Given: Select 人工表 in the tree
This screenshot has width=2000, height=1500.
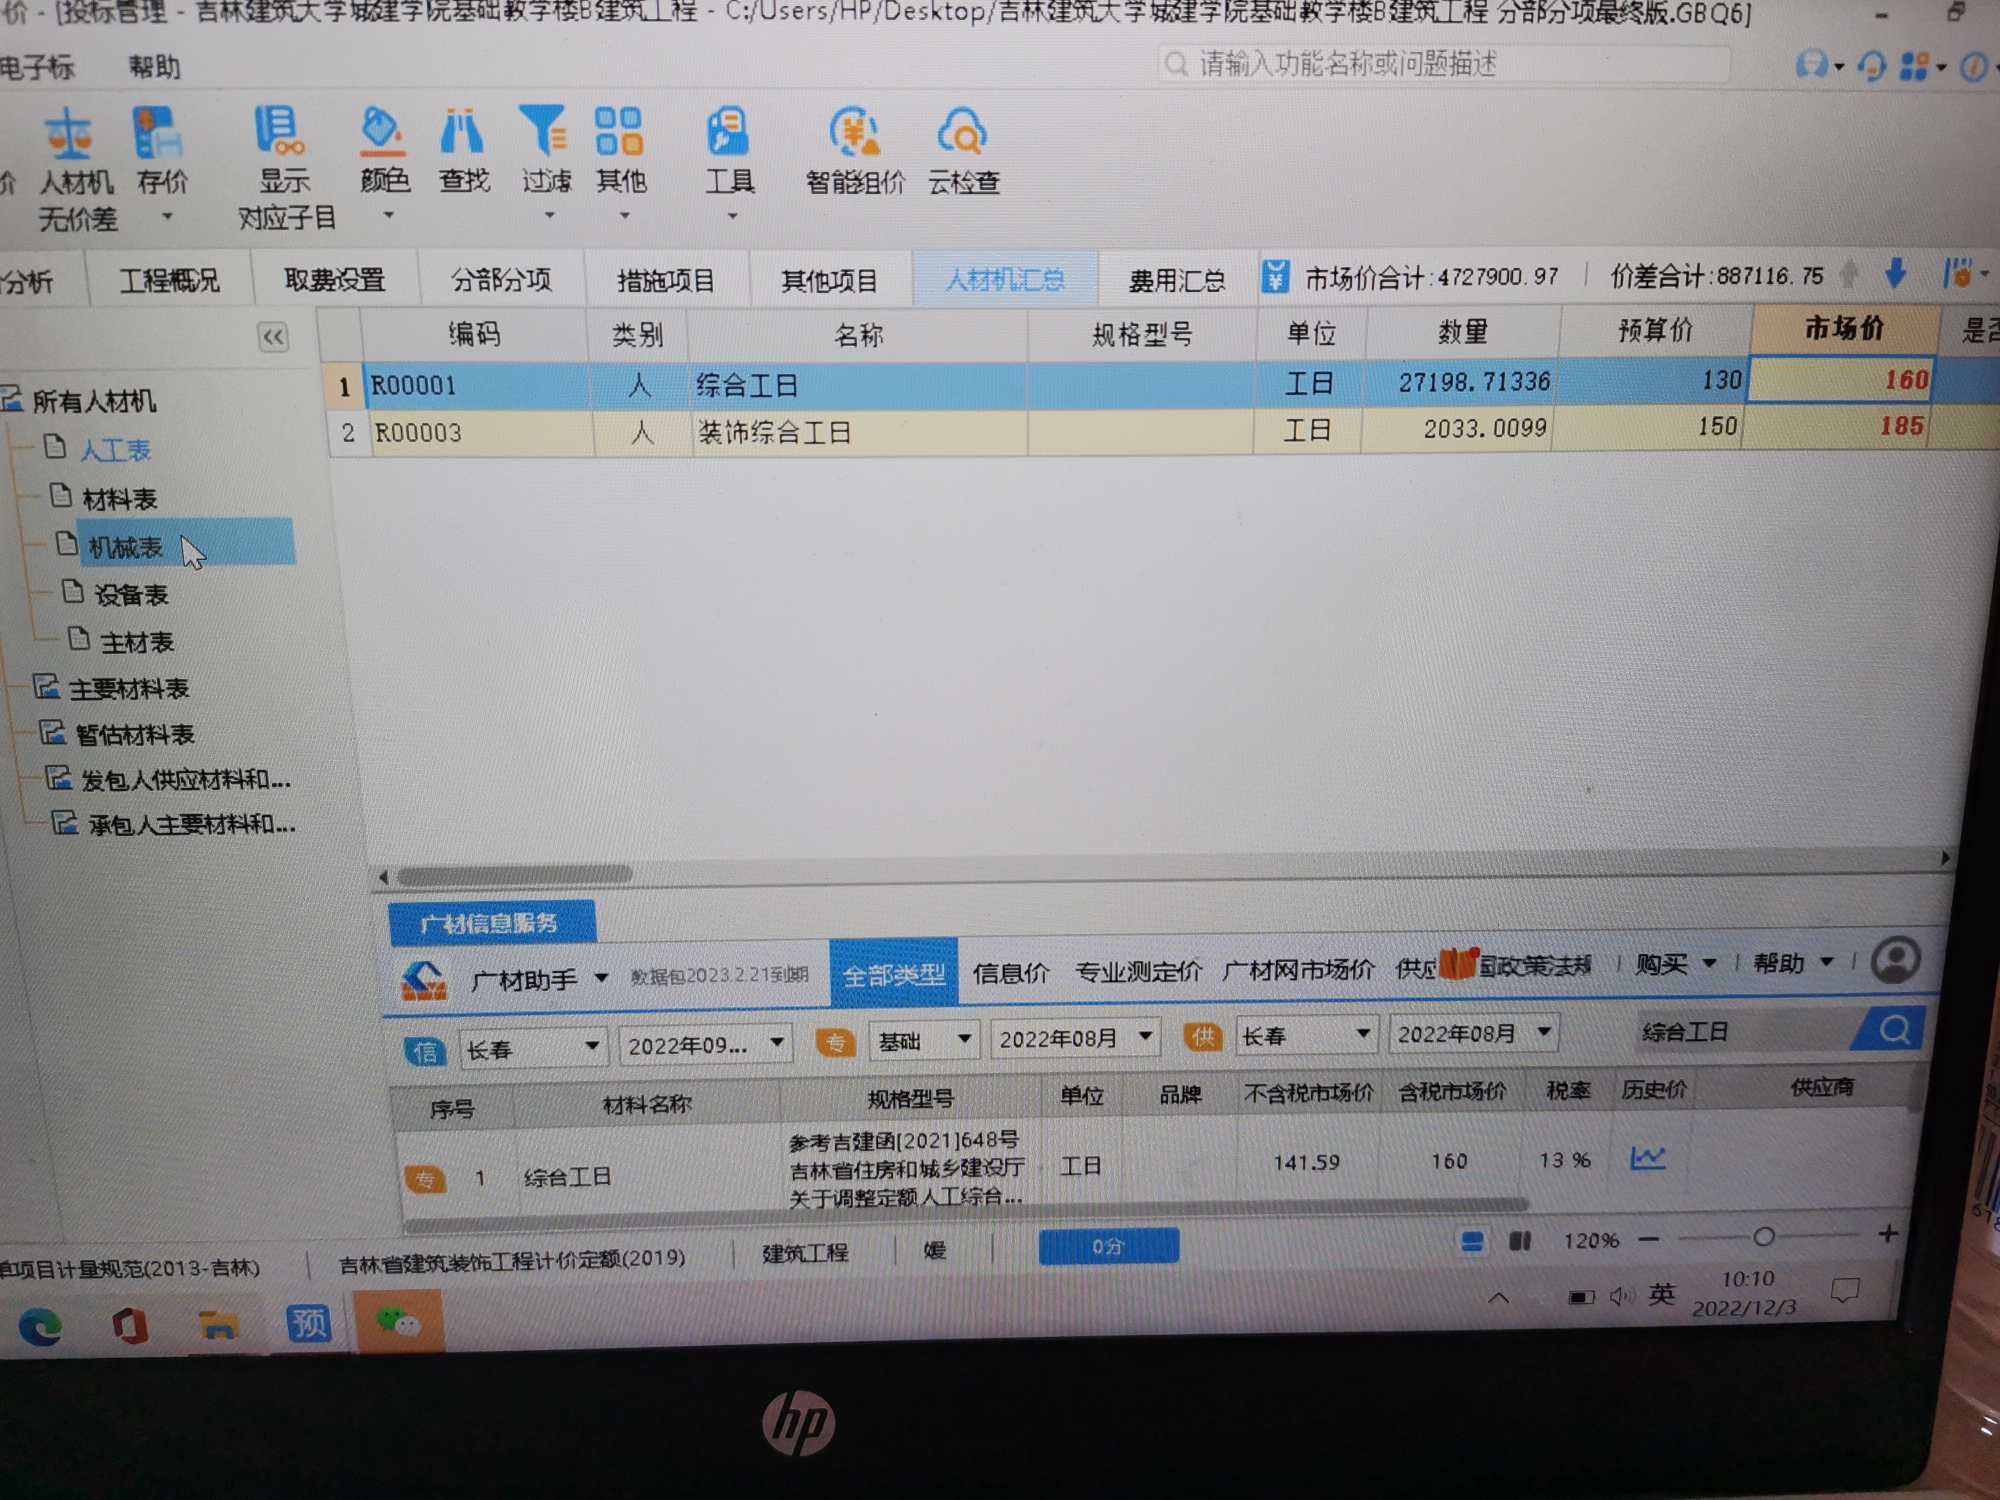Looking at the screenshot, I should tap(115, 451).
